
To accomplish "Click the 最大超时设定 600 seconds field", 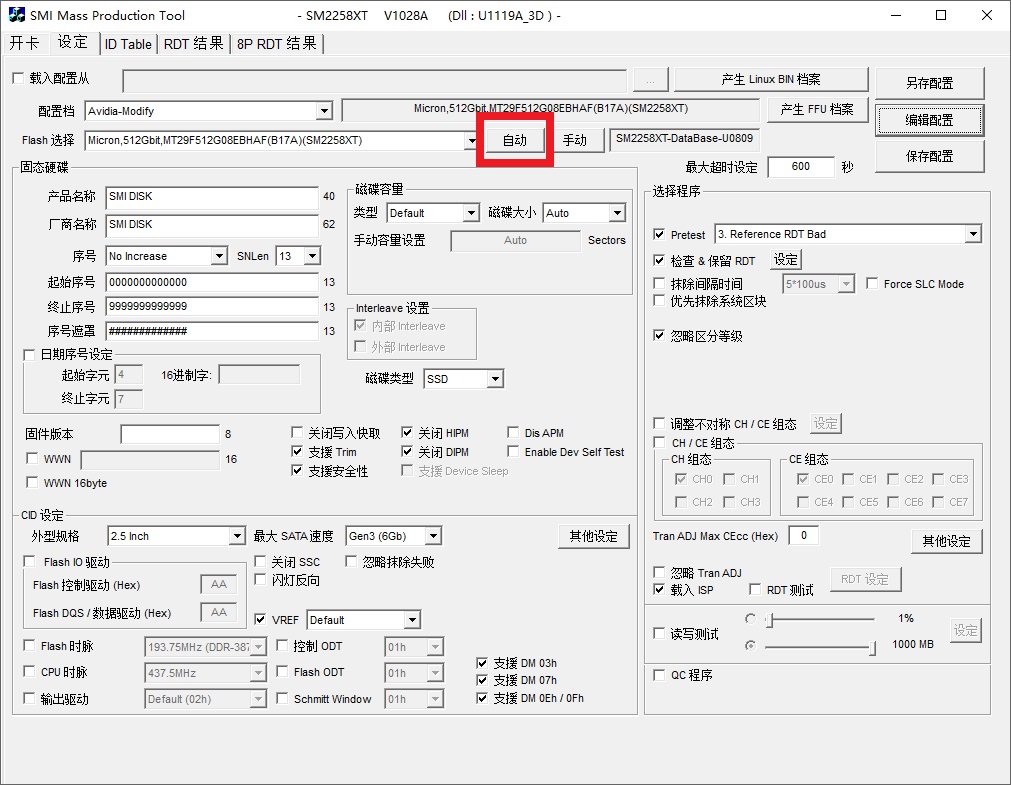I will coord(800,167).
